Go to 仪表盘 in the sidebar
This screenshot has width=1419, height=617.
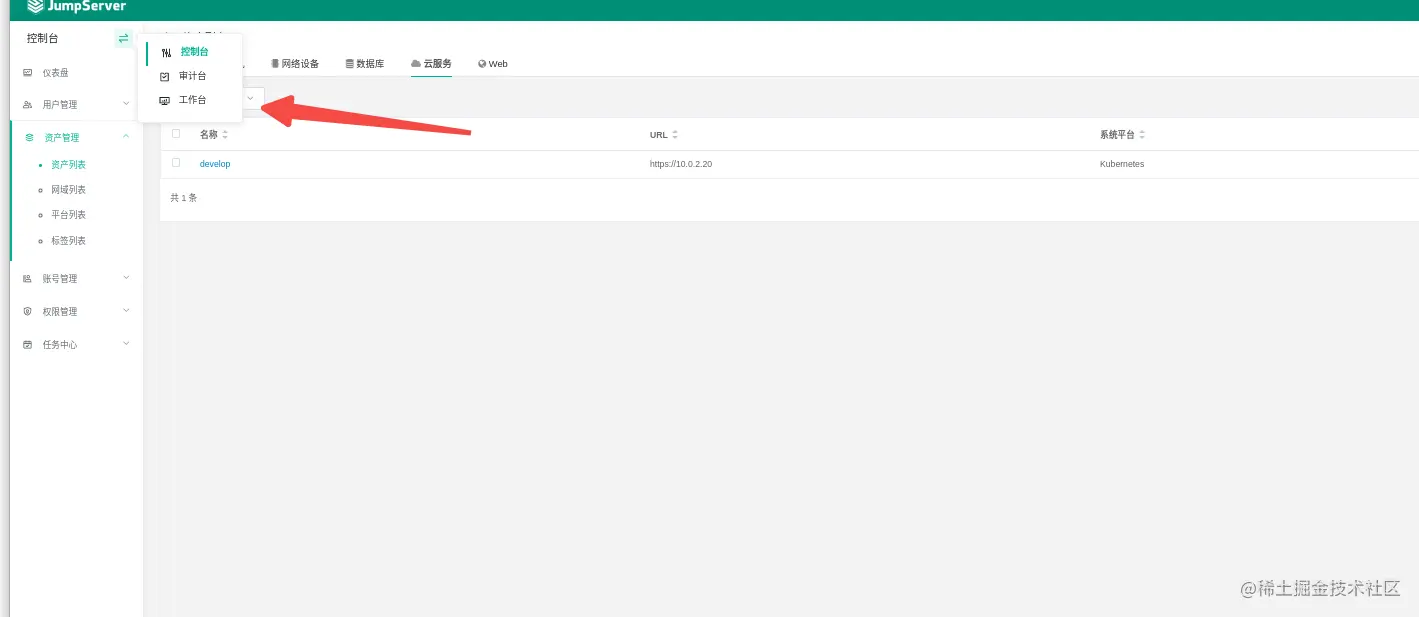[x=55, y=73]
